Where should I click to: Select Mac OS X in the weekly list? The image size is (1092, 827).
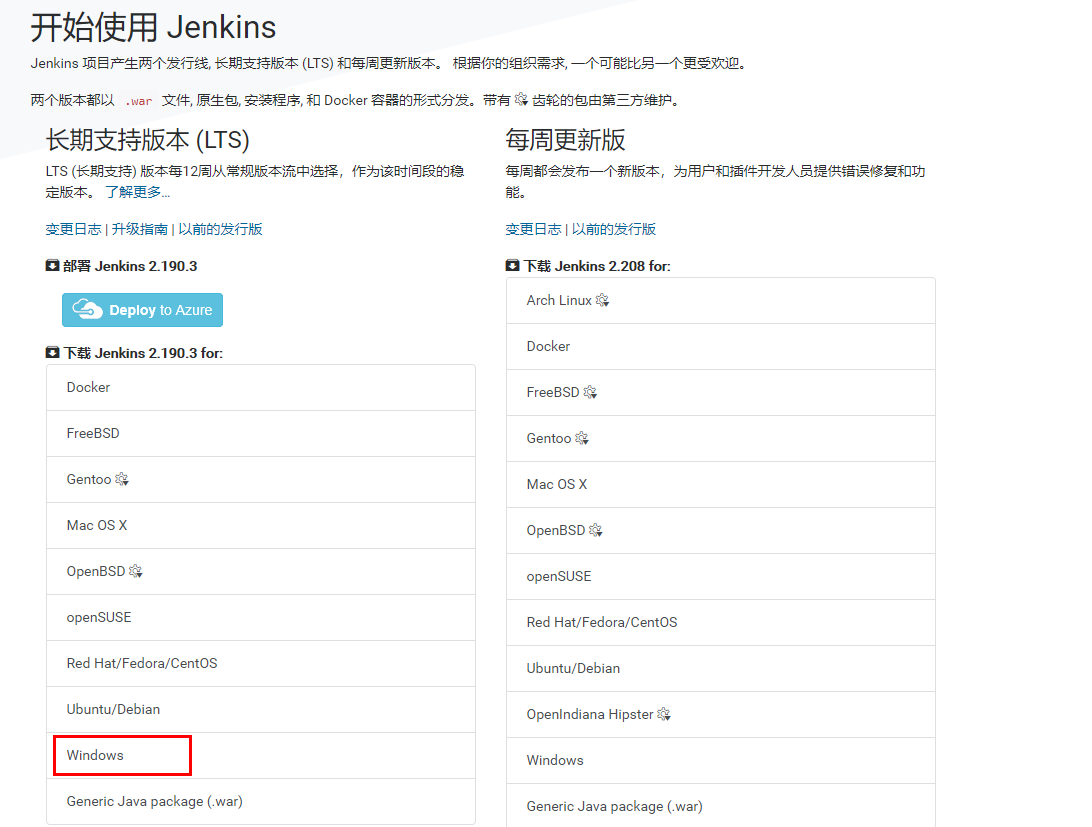click(x=721, y=484)
